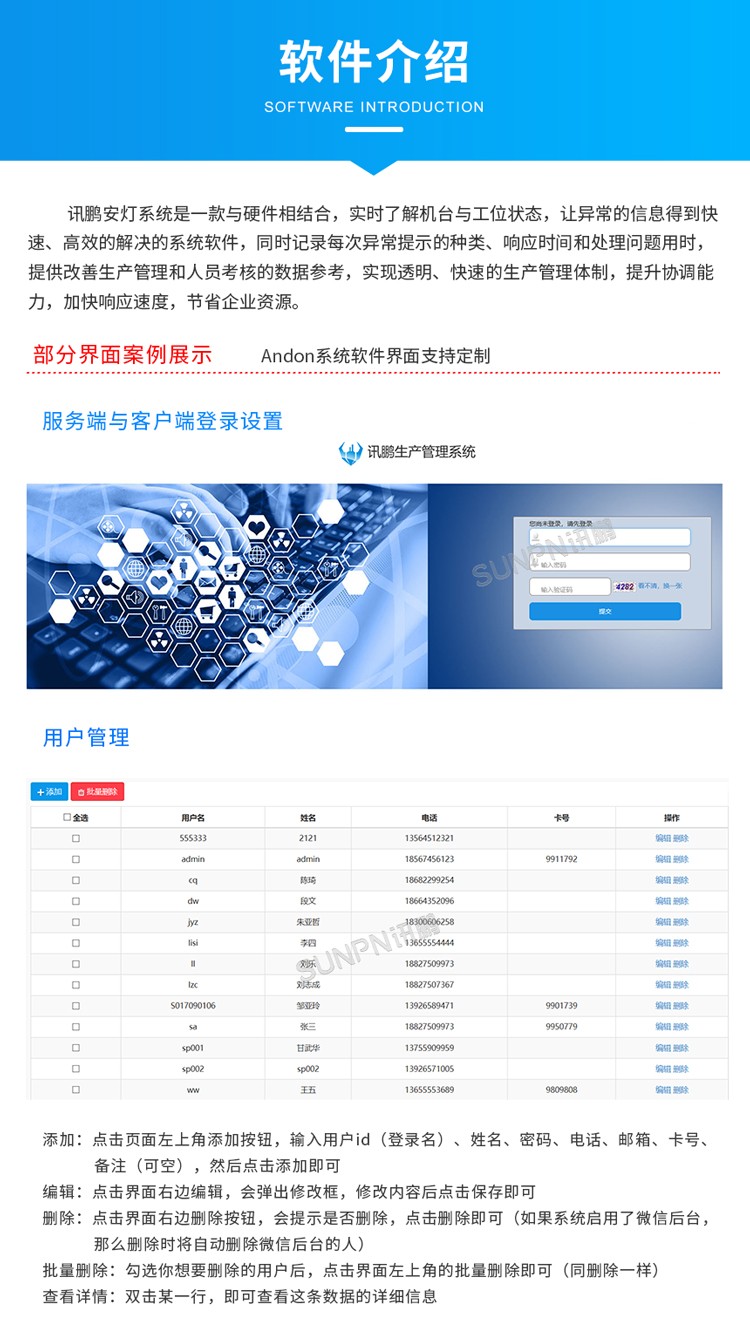The width and height of the screenshot is (750, 1333).
Task: Click the 输入验证码 captcha input
Action: [x=569, y=588]
